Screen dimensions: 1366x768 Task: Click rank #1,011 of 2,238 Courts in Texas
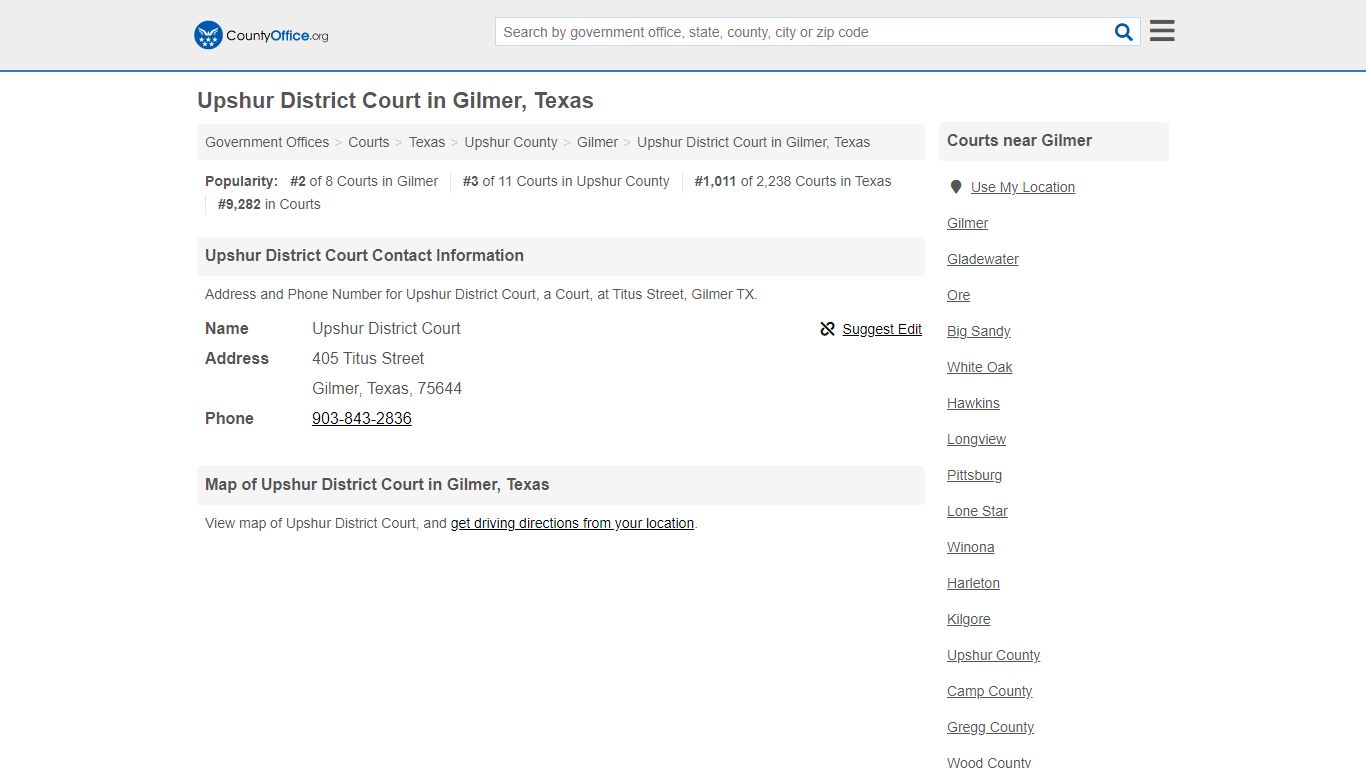(793, 181)
